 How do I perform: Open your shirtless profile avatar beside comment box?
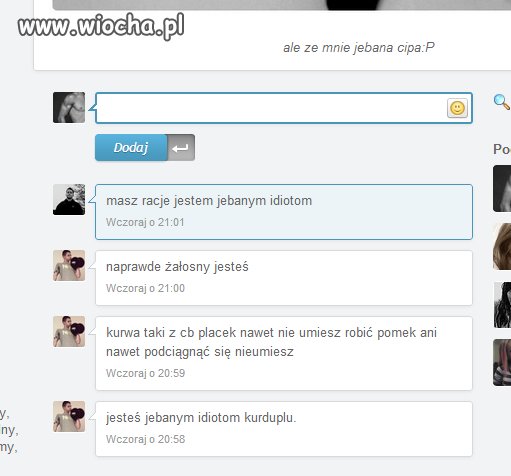click(x=69, y=108)
